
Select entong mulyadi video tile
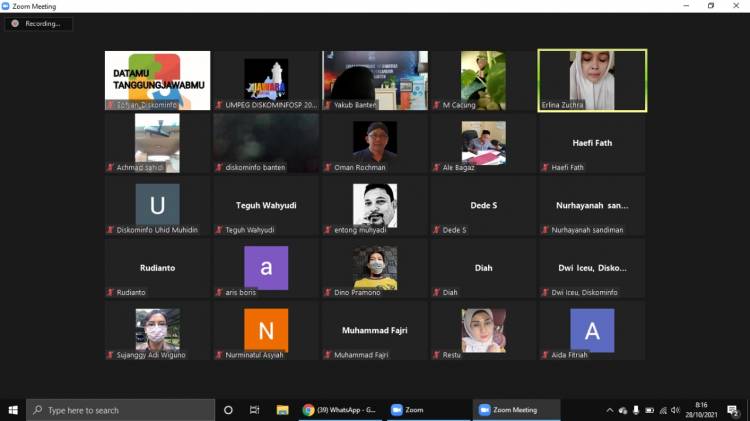coord(375,206)
